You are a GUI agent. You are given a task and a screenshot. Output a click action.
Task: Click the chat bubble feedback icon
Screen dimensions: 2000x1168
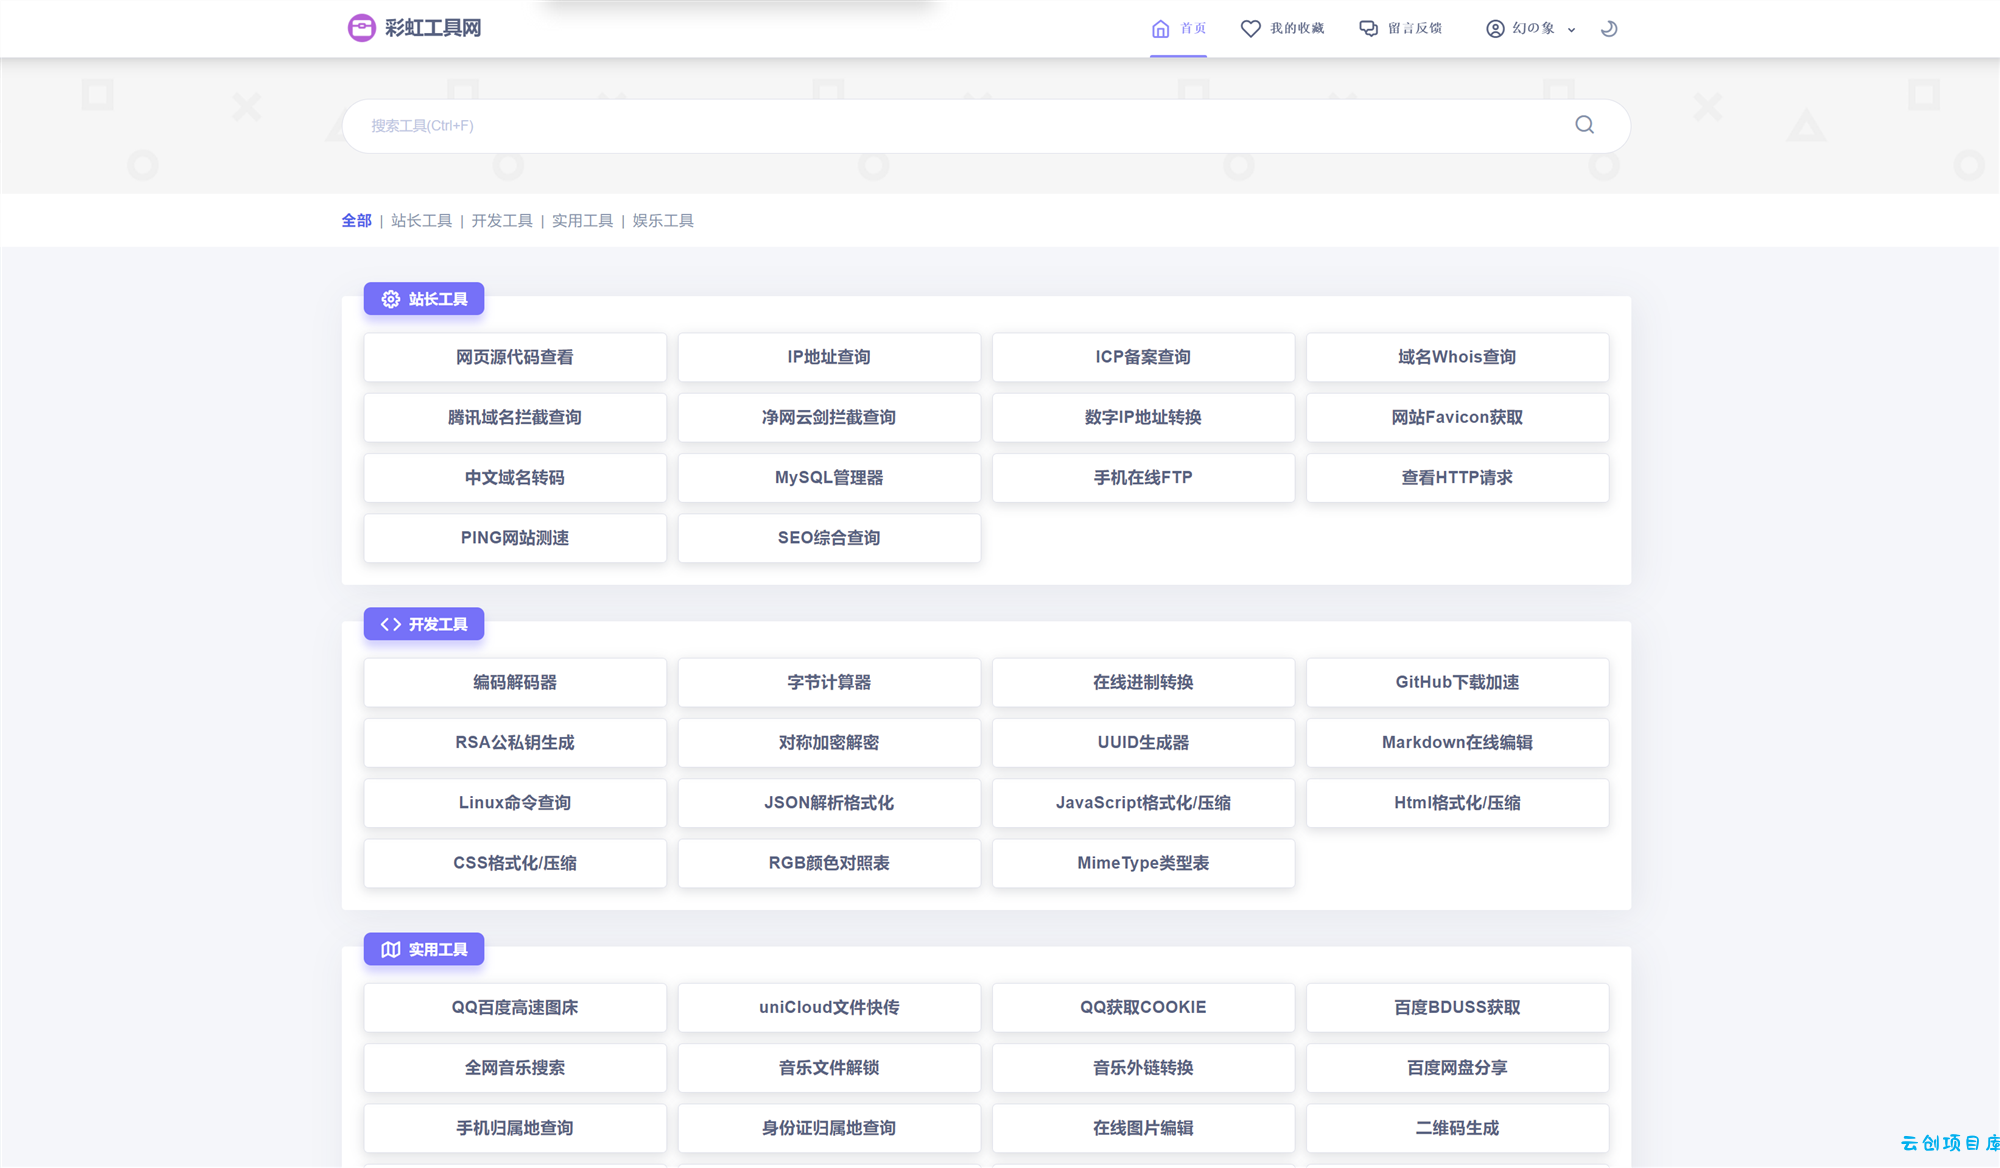point(1368,29)
